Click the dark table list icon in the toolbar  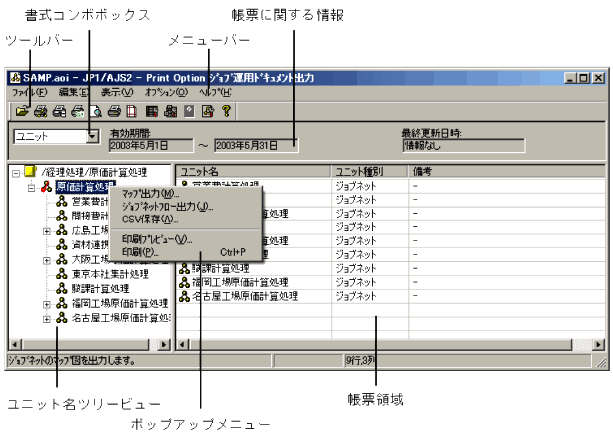click(152, 111)
